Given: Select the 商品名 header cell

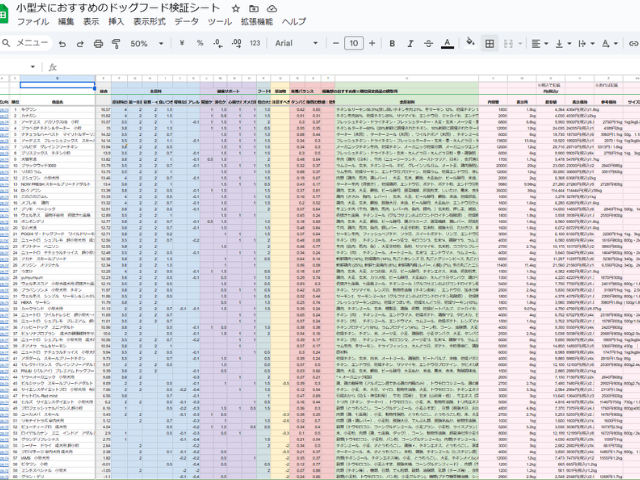Looking at the screenshot, I should (58, 102).
